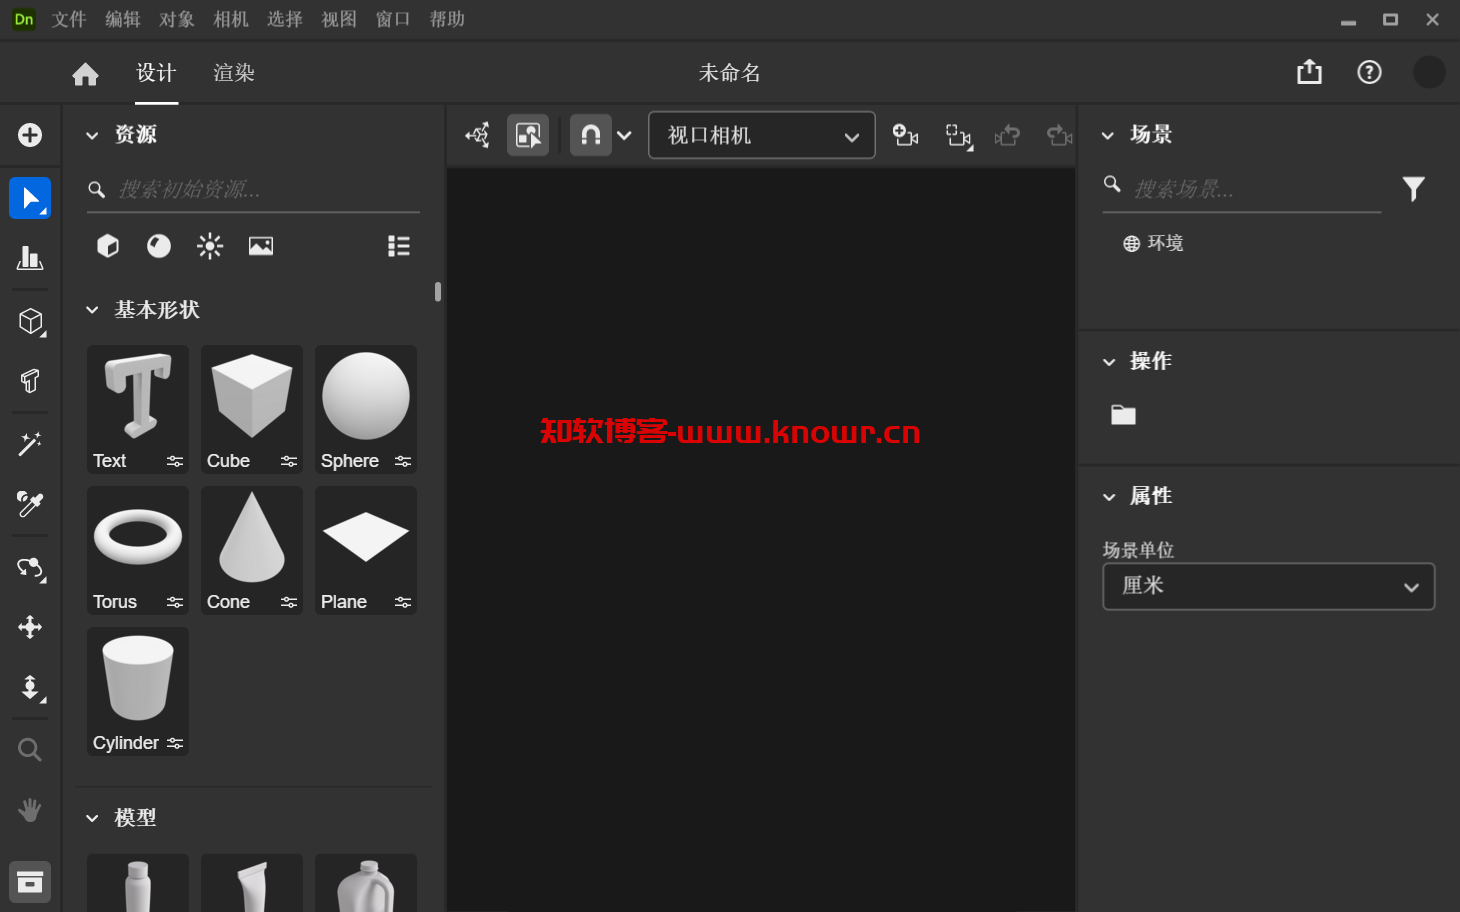Collapse the 资源 panel
Image resolution: width=1460 pixels, height=912 pixels.
[x=92, y=136]
